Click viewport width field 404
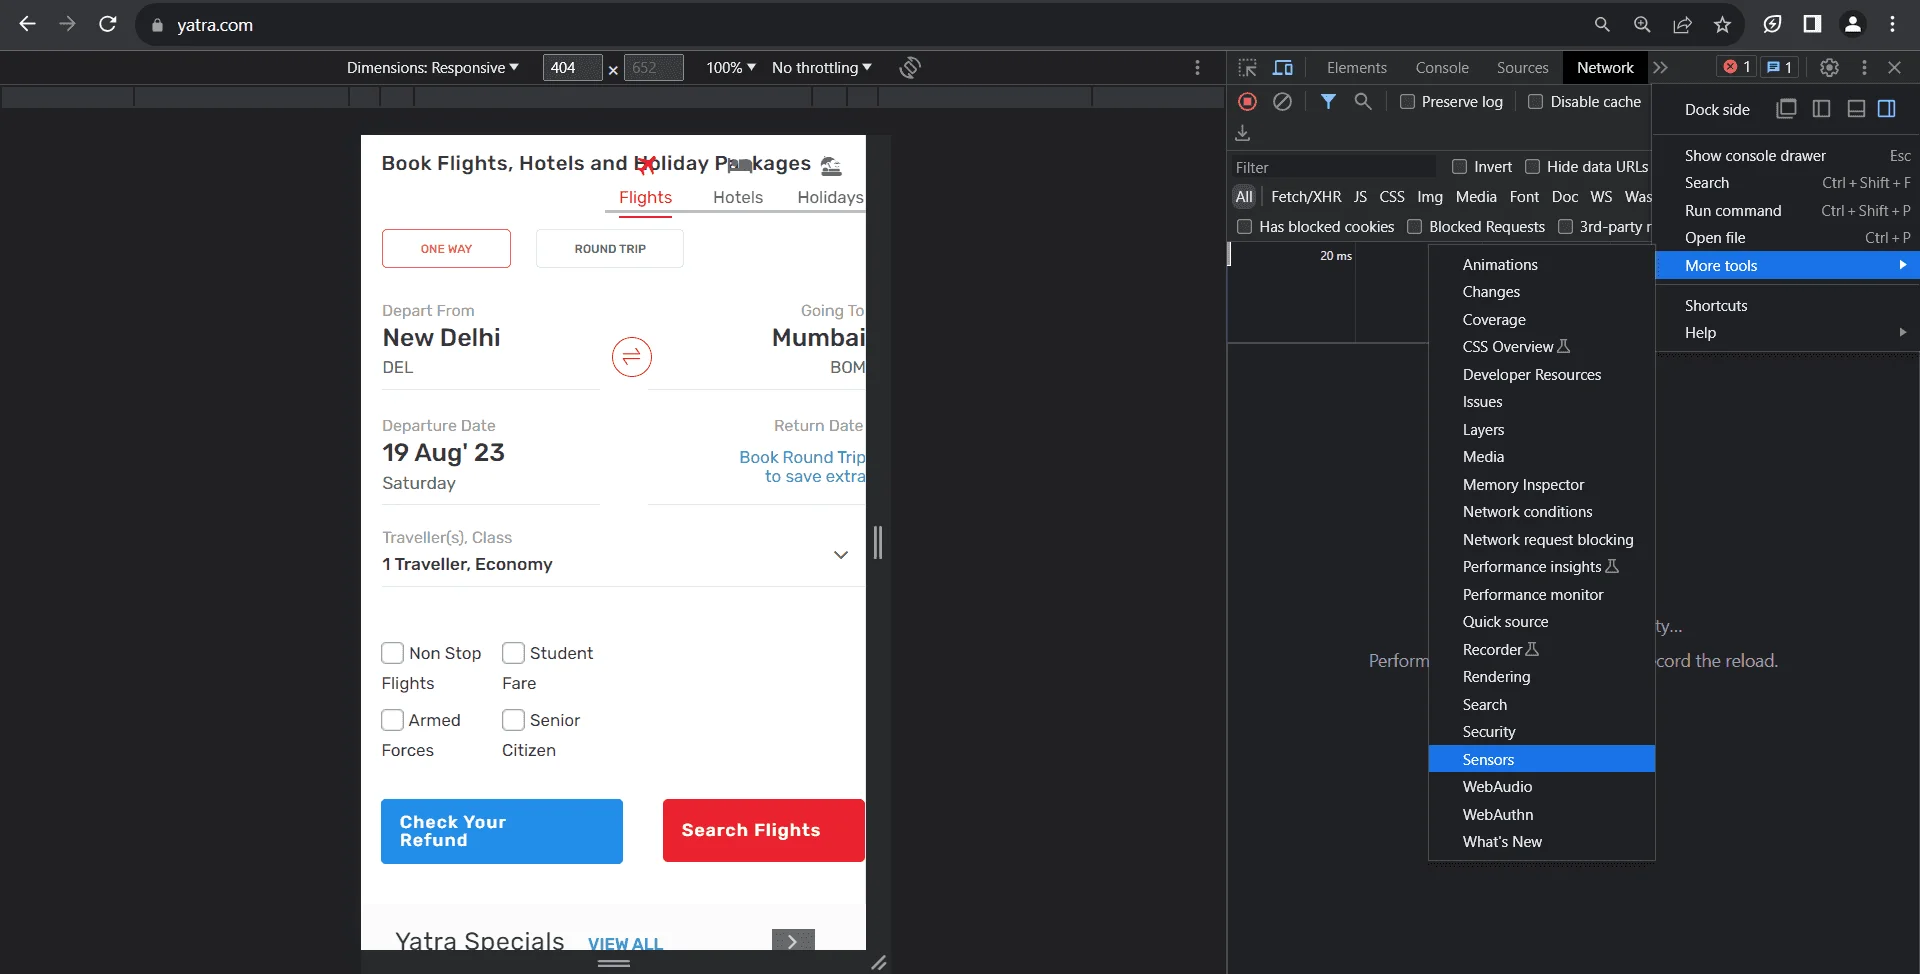Image resolution: width=1920 pixels, height=974 pixels. 572,67
